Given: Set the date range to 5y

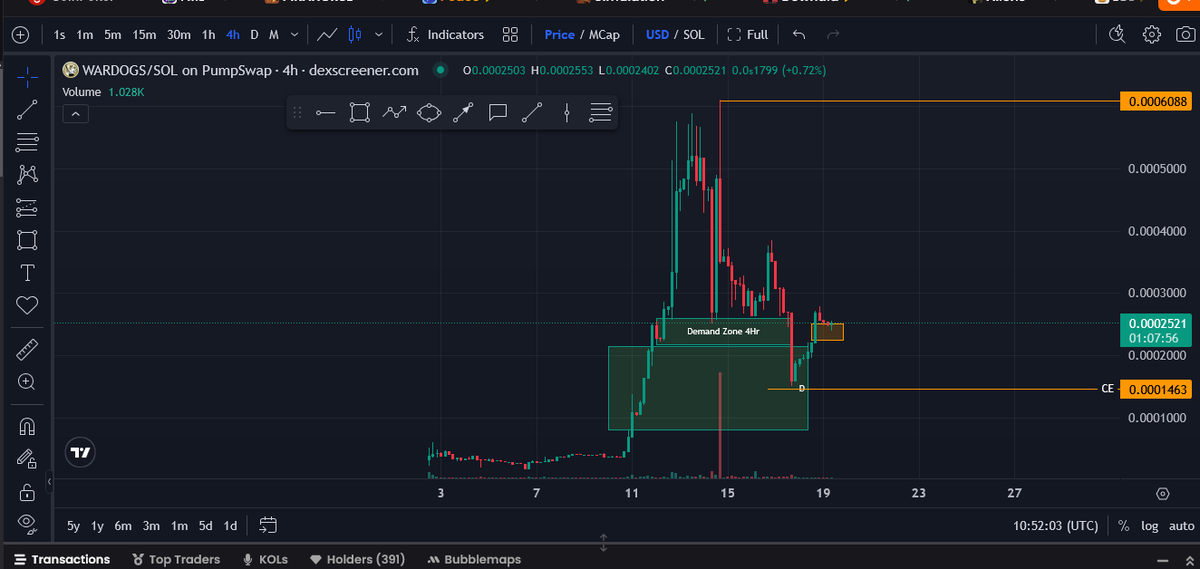Looking at the screenshot, I should 73,525.
